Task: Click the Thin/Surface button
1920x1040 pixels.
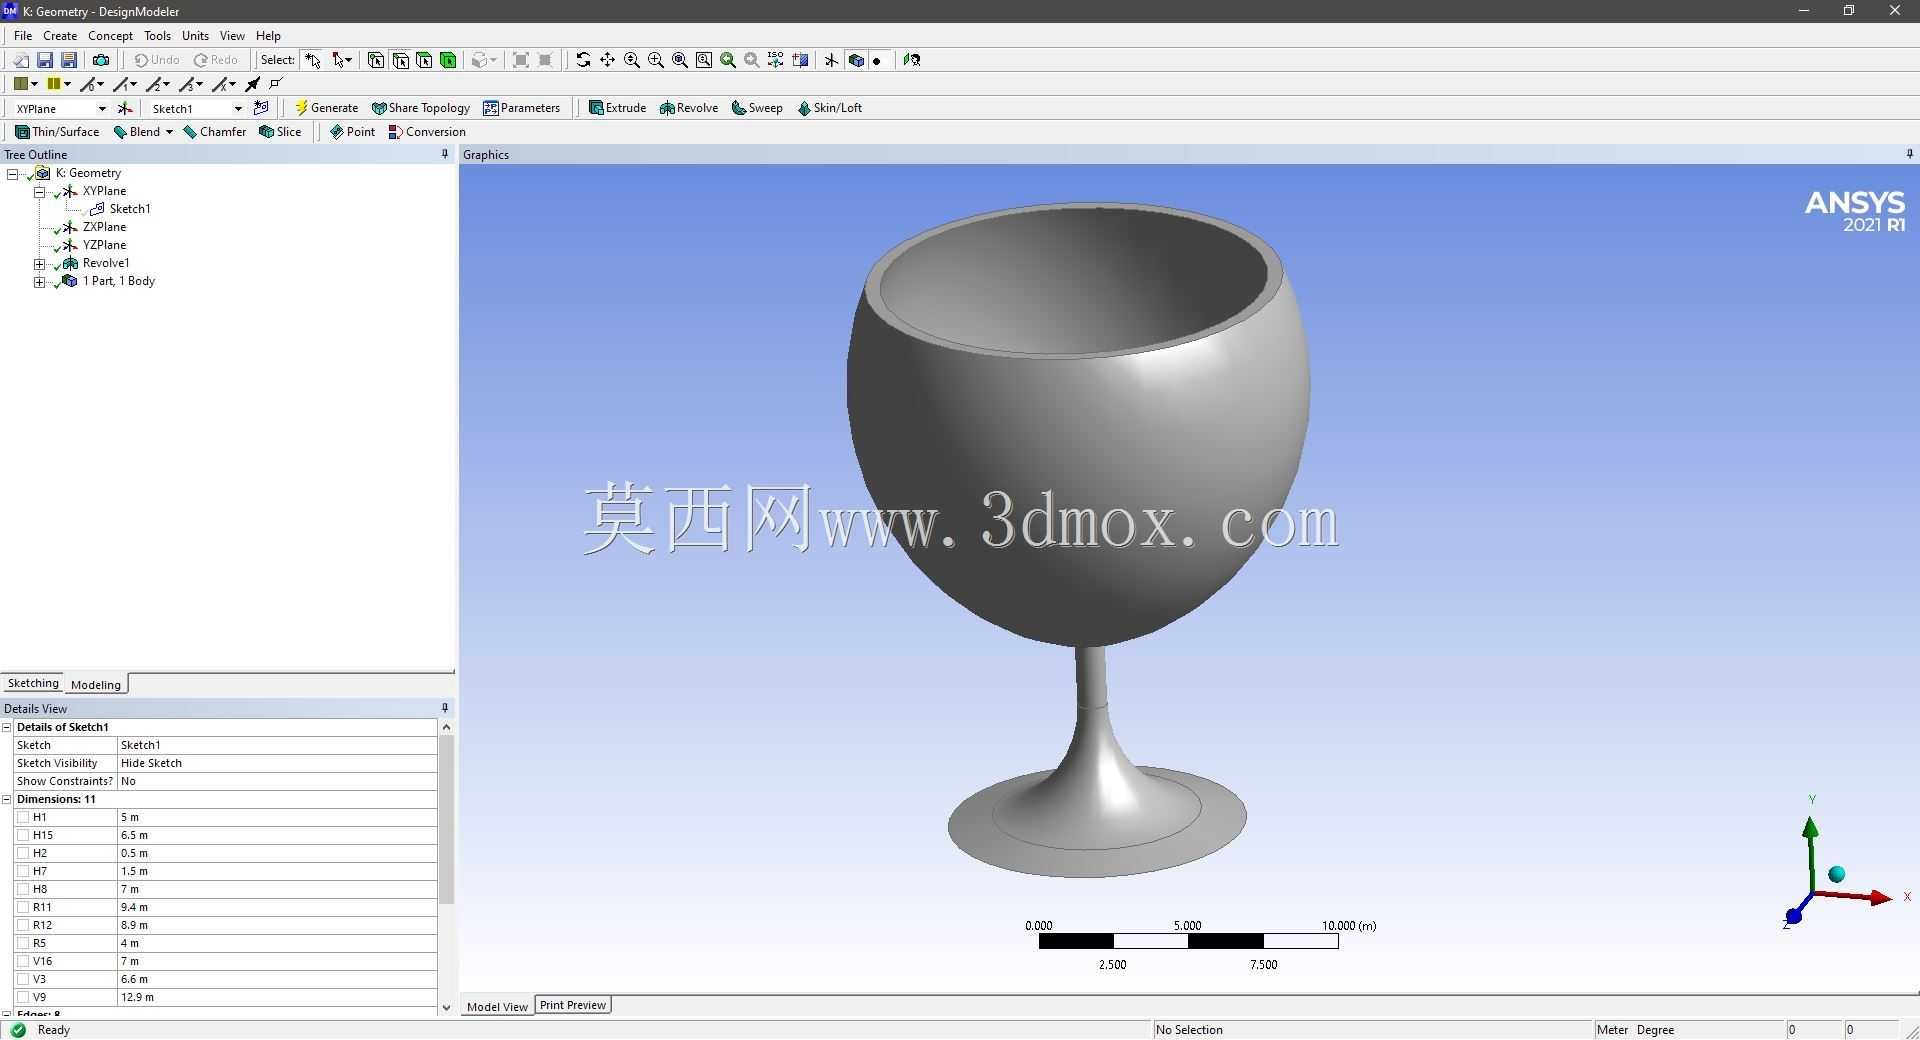Action: (x=57, y=132)
